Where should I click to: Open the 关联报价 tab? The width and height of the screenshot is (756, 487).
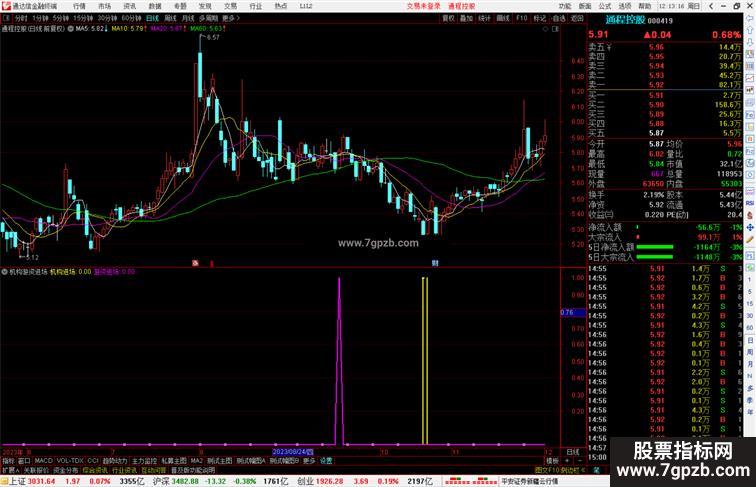click(x=36, y=470)
